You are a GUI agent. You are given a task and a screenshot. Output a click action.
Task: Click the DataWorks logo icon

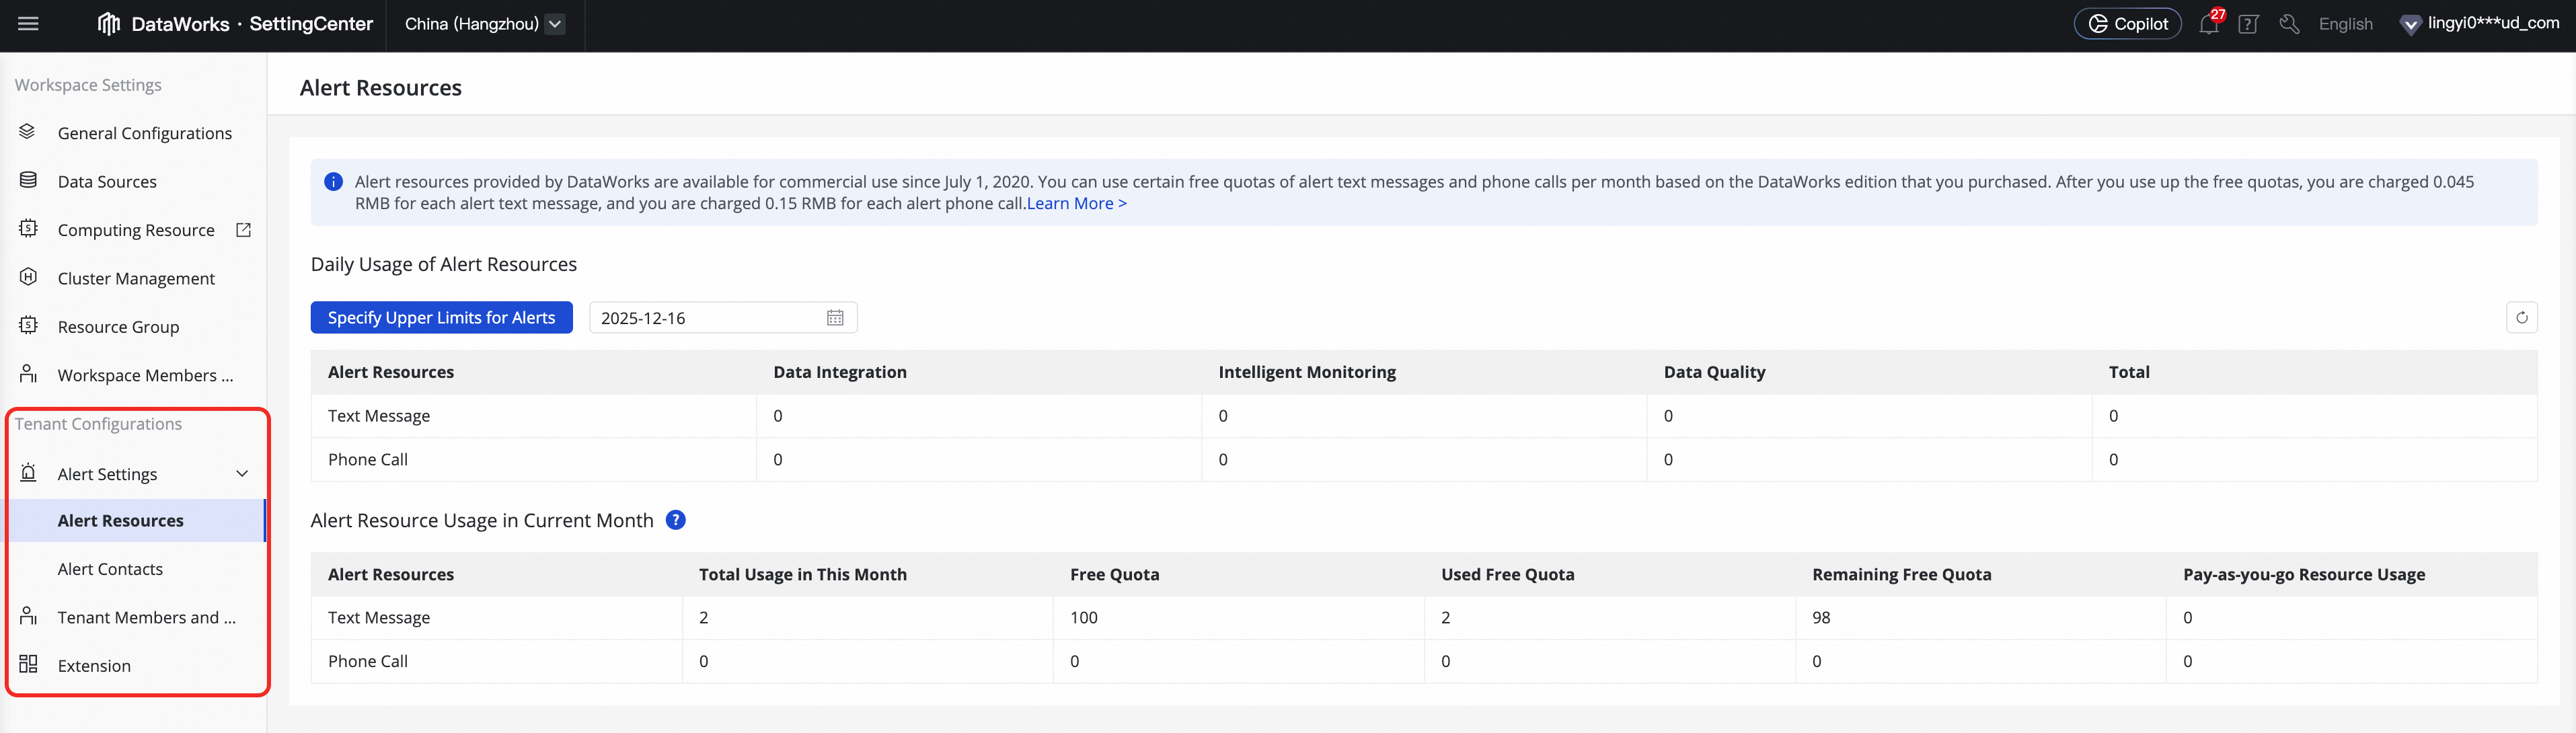pyautogui.click(x=108, y=24)
